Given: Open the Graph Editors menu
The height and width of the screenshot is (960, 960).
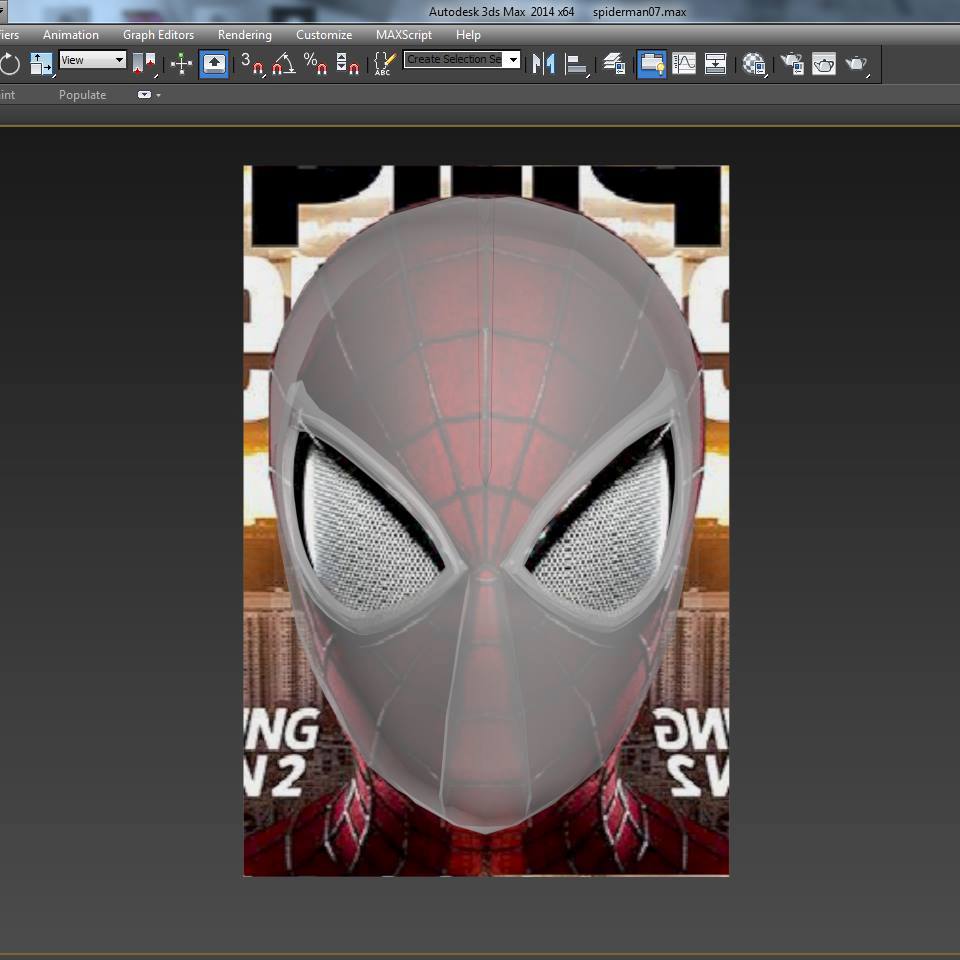Looking at the screenshot, I should pyautogui.click(x=159, y=35).
